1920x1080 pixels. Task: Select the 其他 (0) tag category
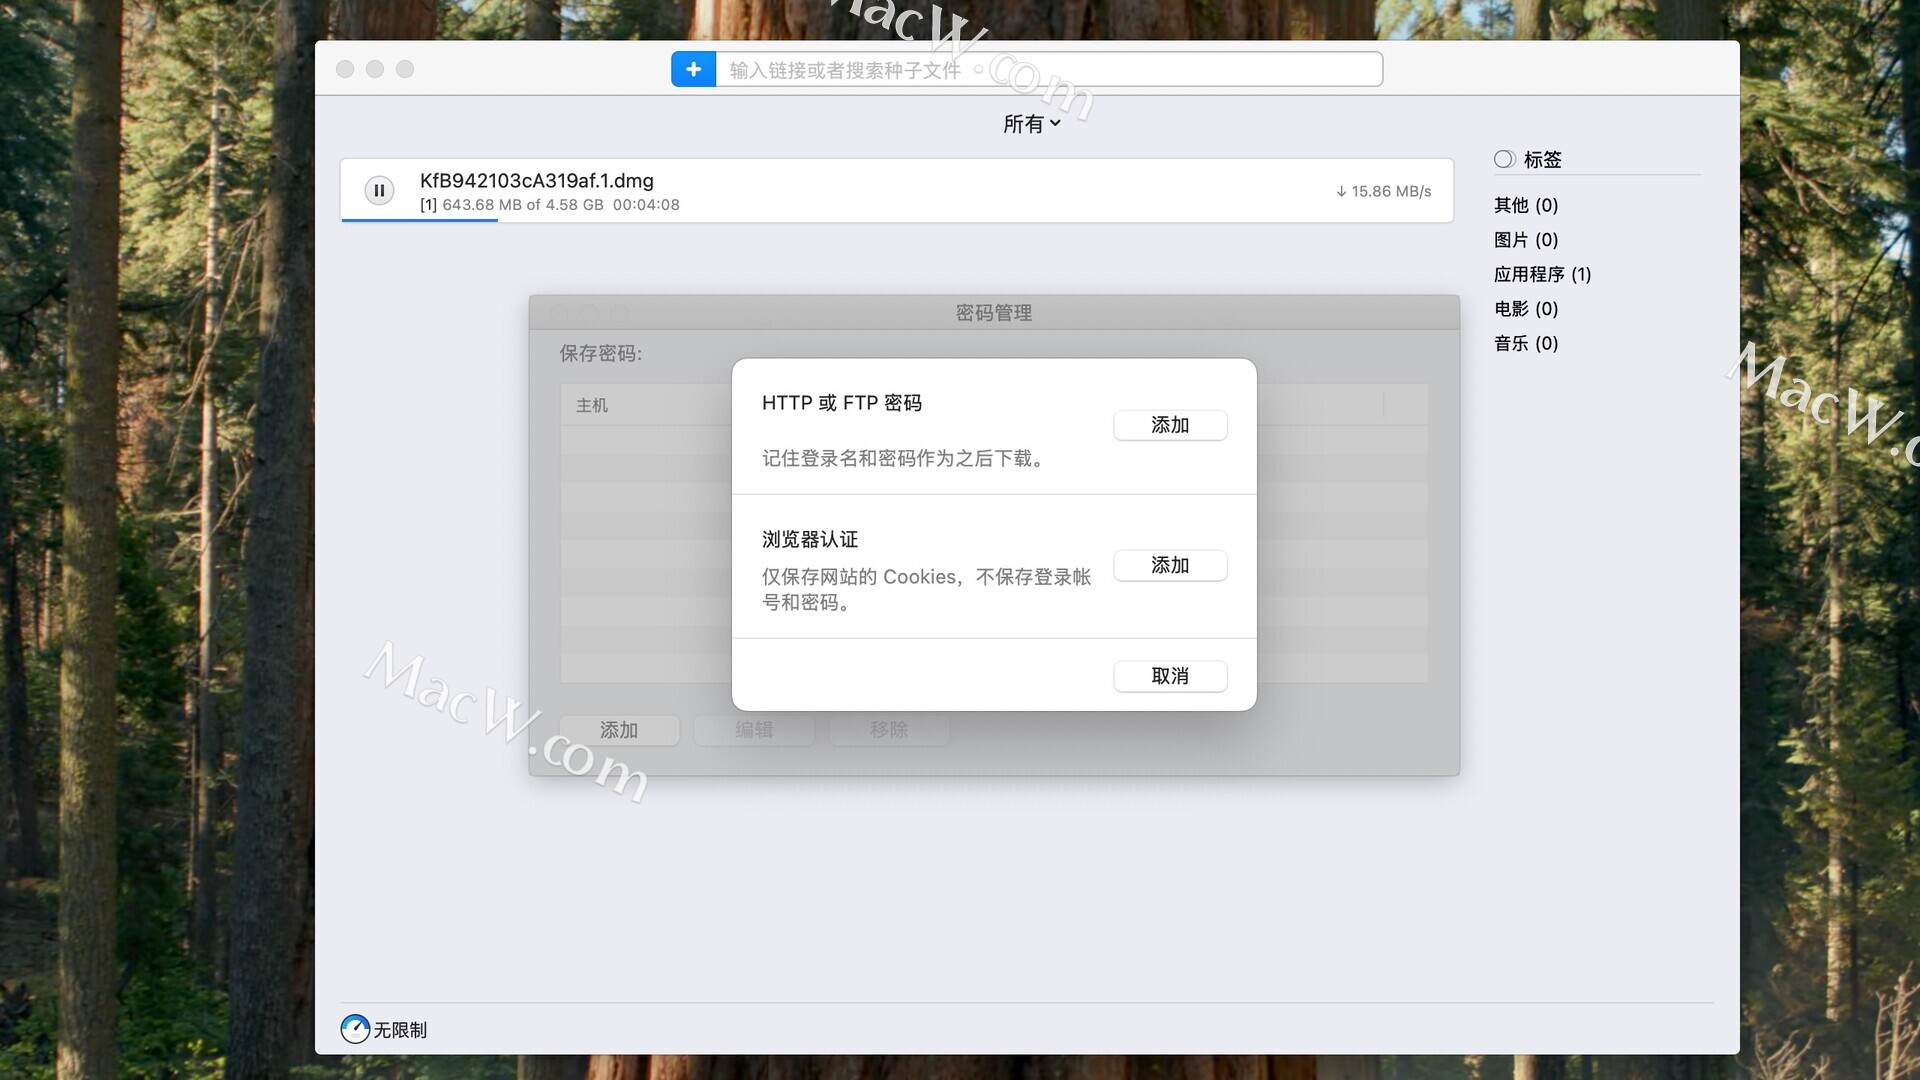[x=1525, y=205]
